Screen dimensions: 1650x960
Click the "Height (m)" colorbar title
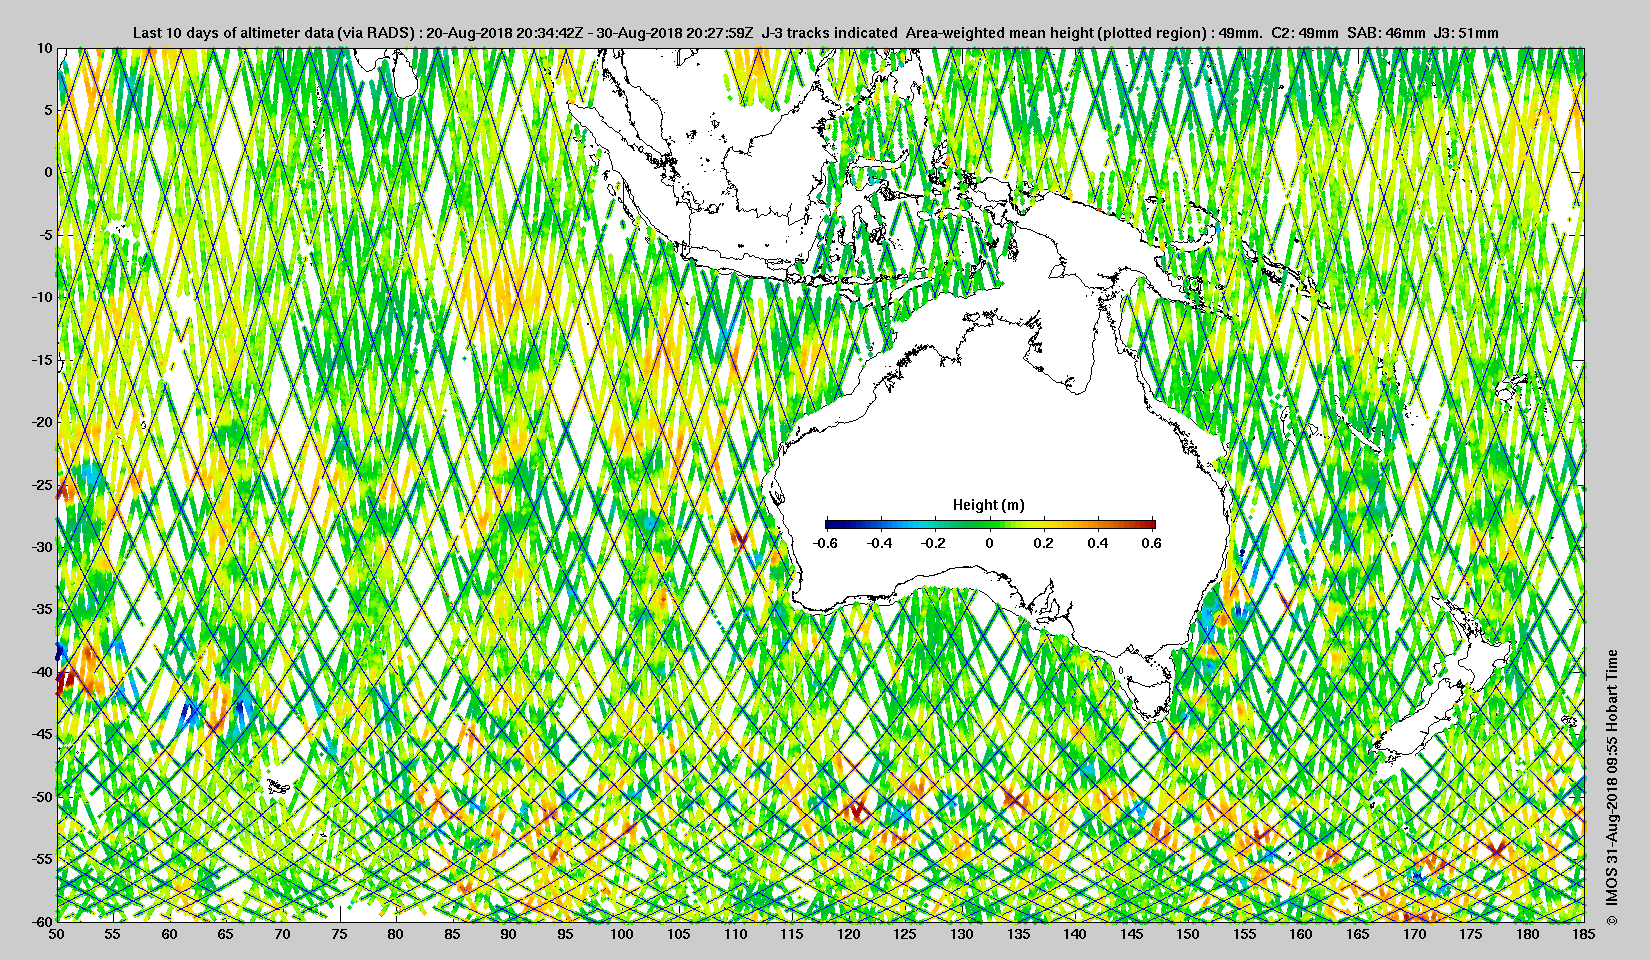coord(988,505)
